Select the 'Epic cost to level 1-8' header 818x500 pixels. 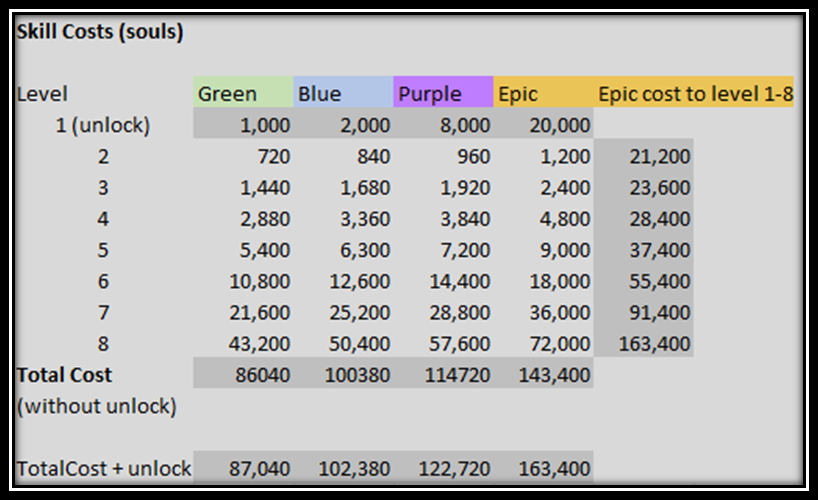tap(695, 94)
